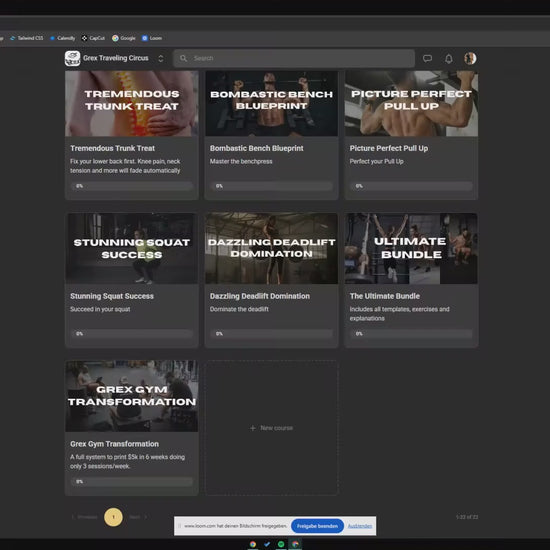Image resolution: width=550 pixels, height=550 pixels.
Task: Open the Calendly bookmark
Action: click(62, 38)
